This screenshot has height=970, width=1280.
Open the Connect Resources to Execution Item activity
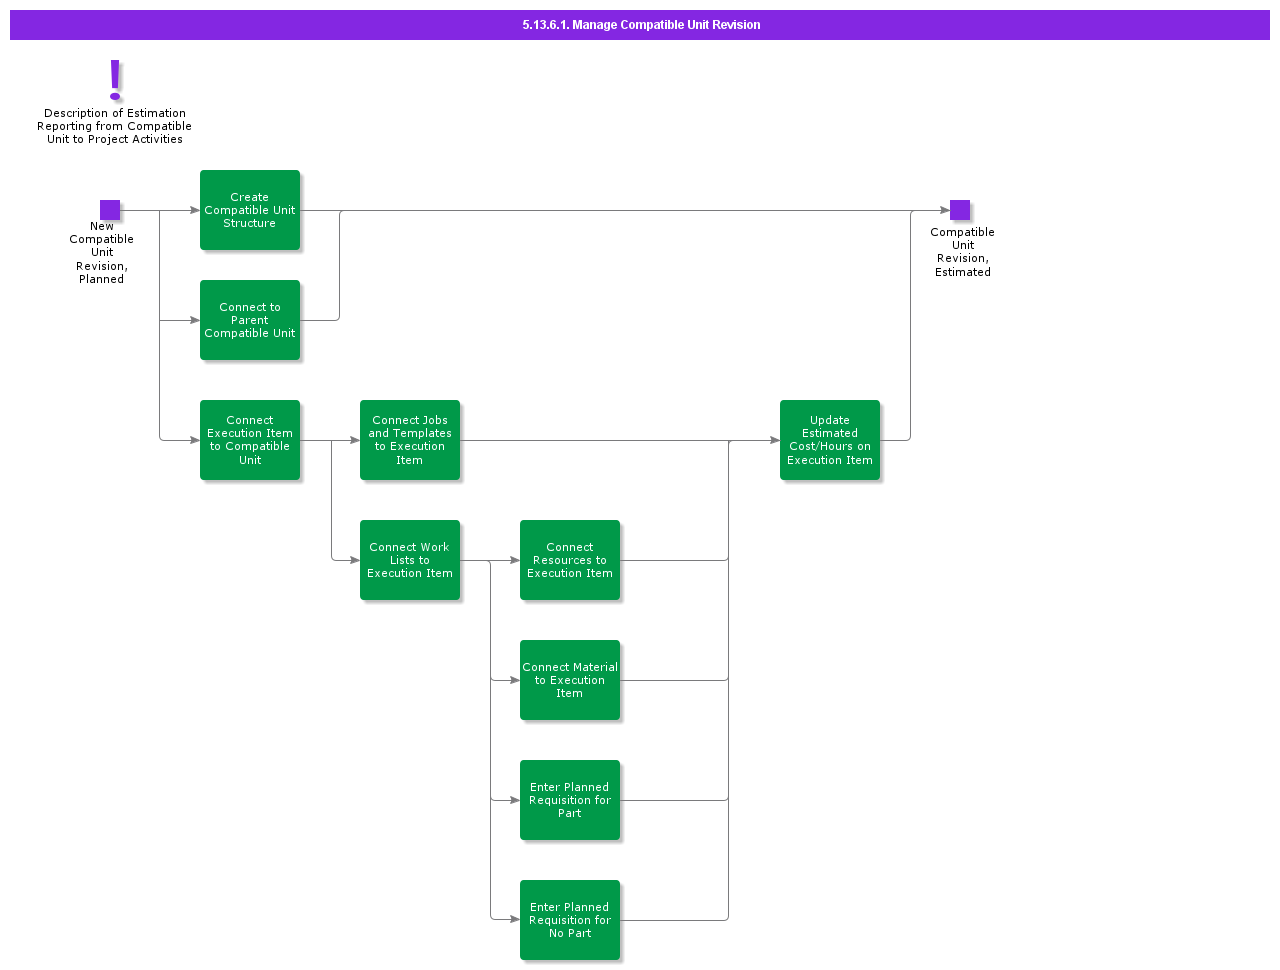point(569,560)
